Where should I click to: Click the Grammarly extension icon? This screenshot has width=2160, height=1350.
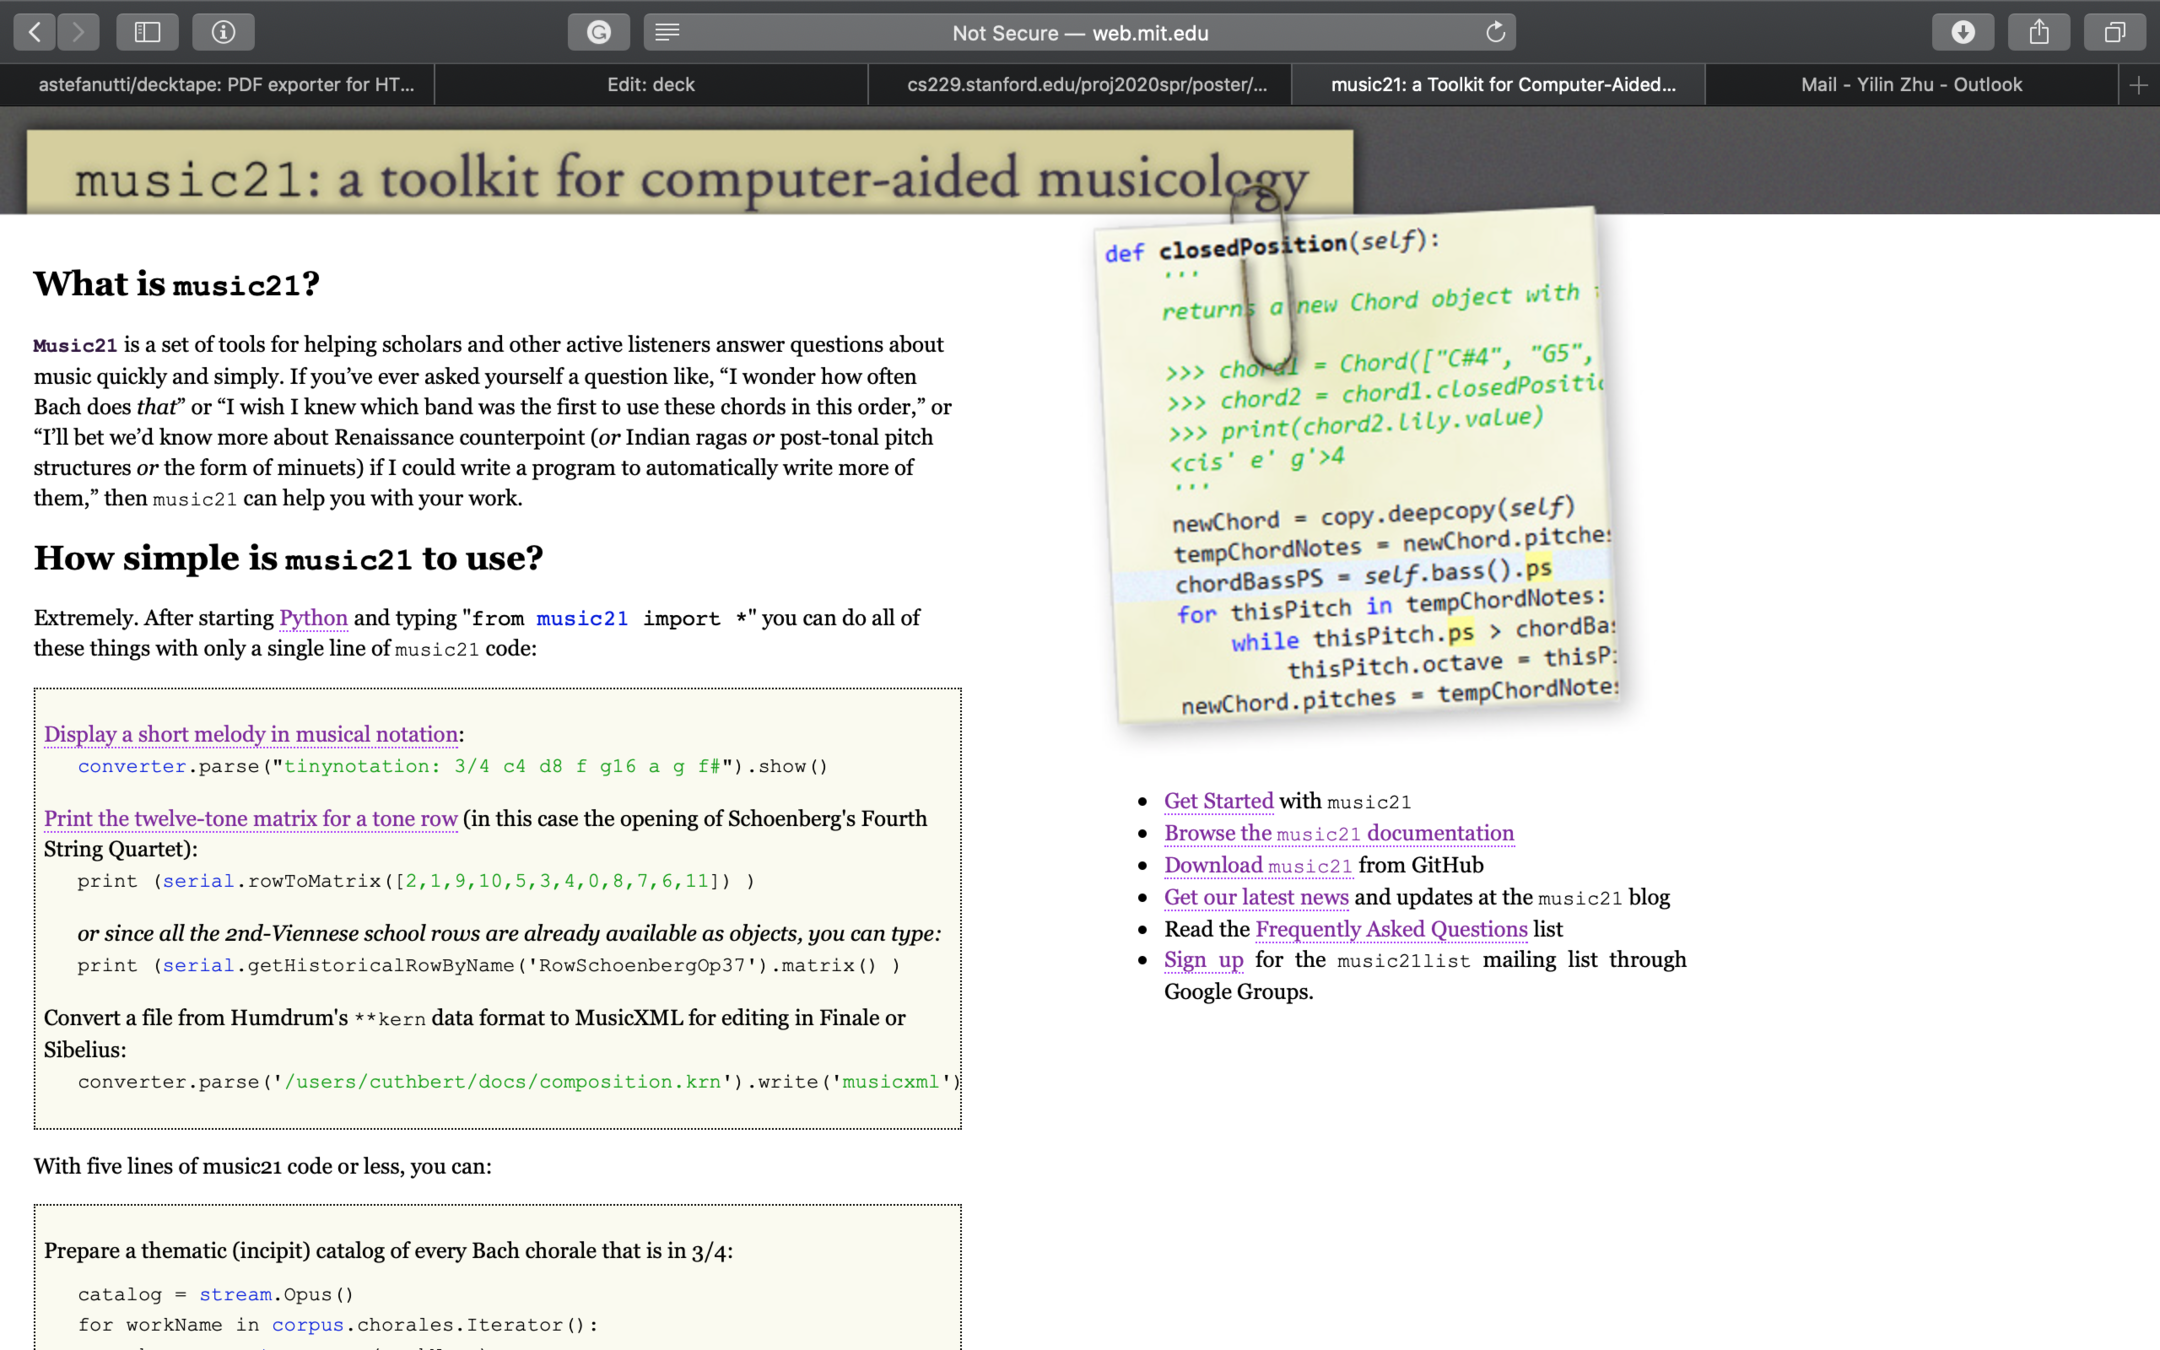[x=598, y=32]
